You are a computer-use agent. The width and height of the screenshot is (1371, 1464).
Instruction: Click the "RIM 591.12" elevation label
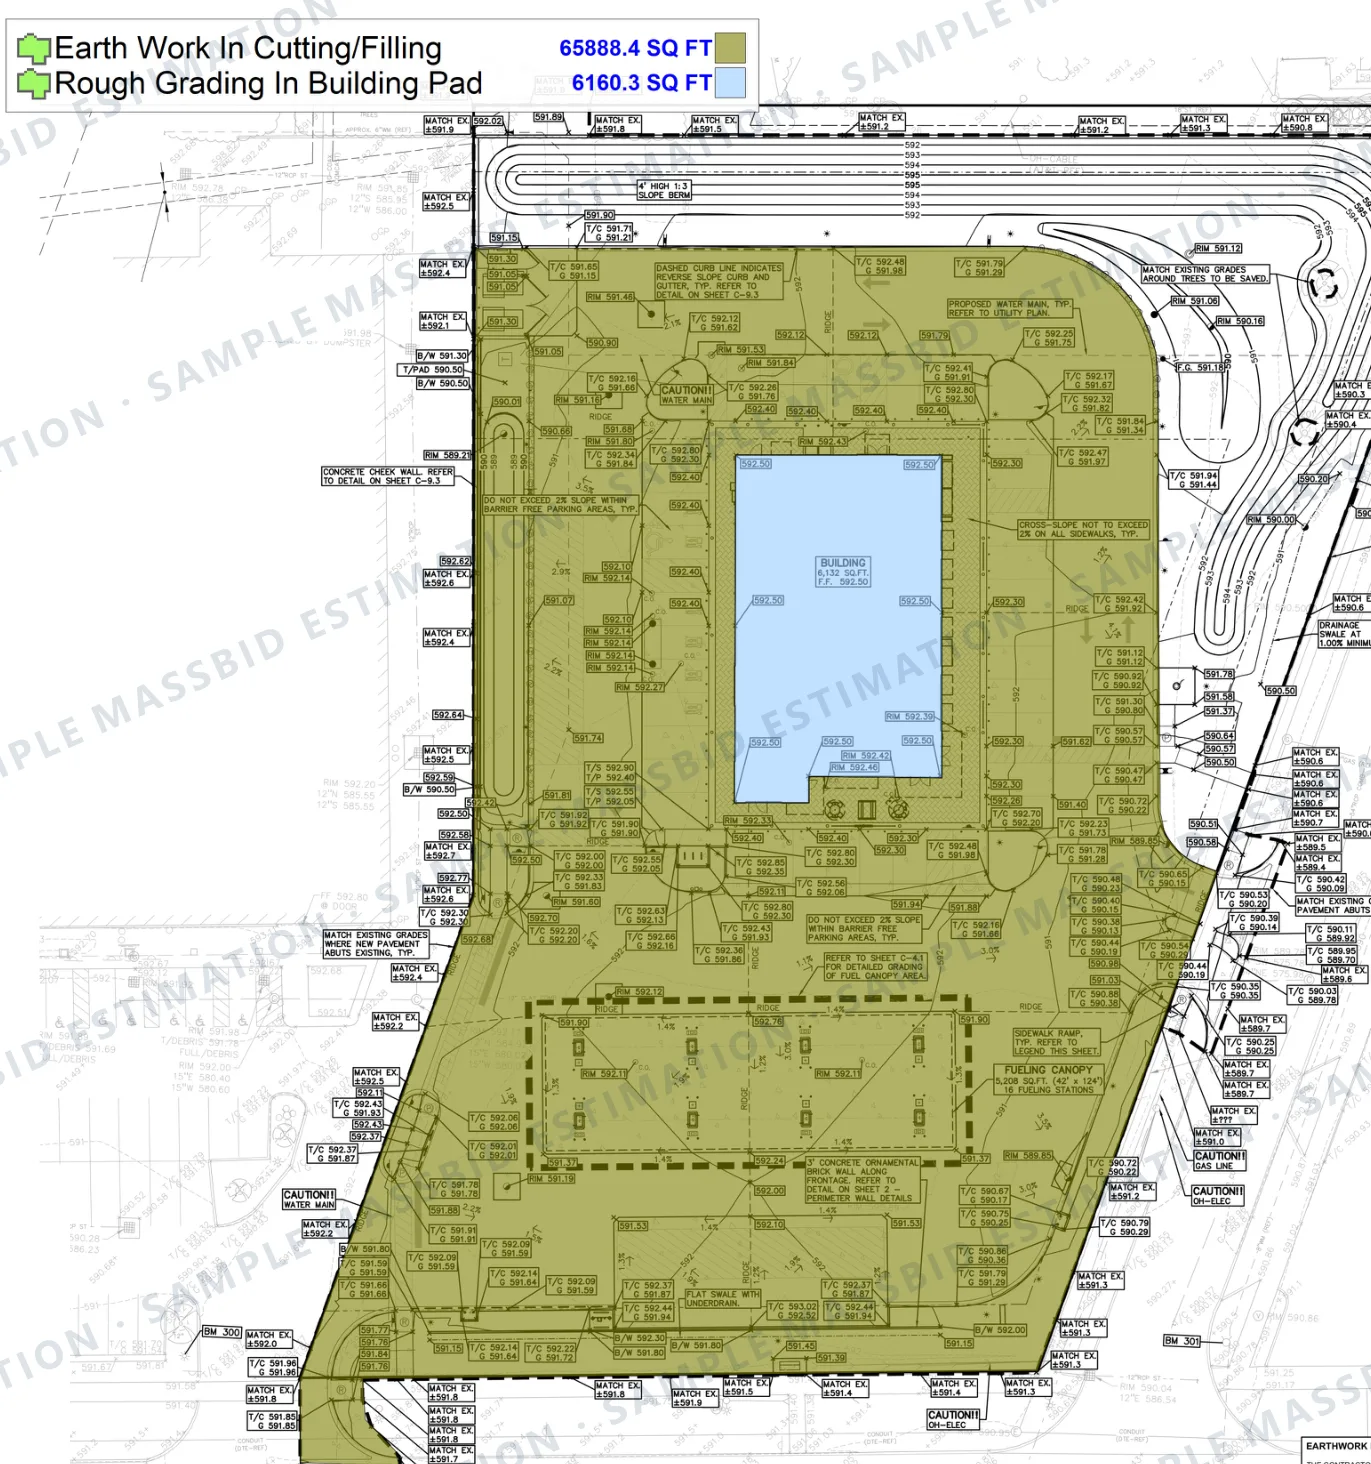1218,248
